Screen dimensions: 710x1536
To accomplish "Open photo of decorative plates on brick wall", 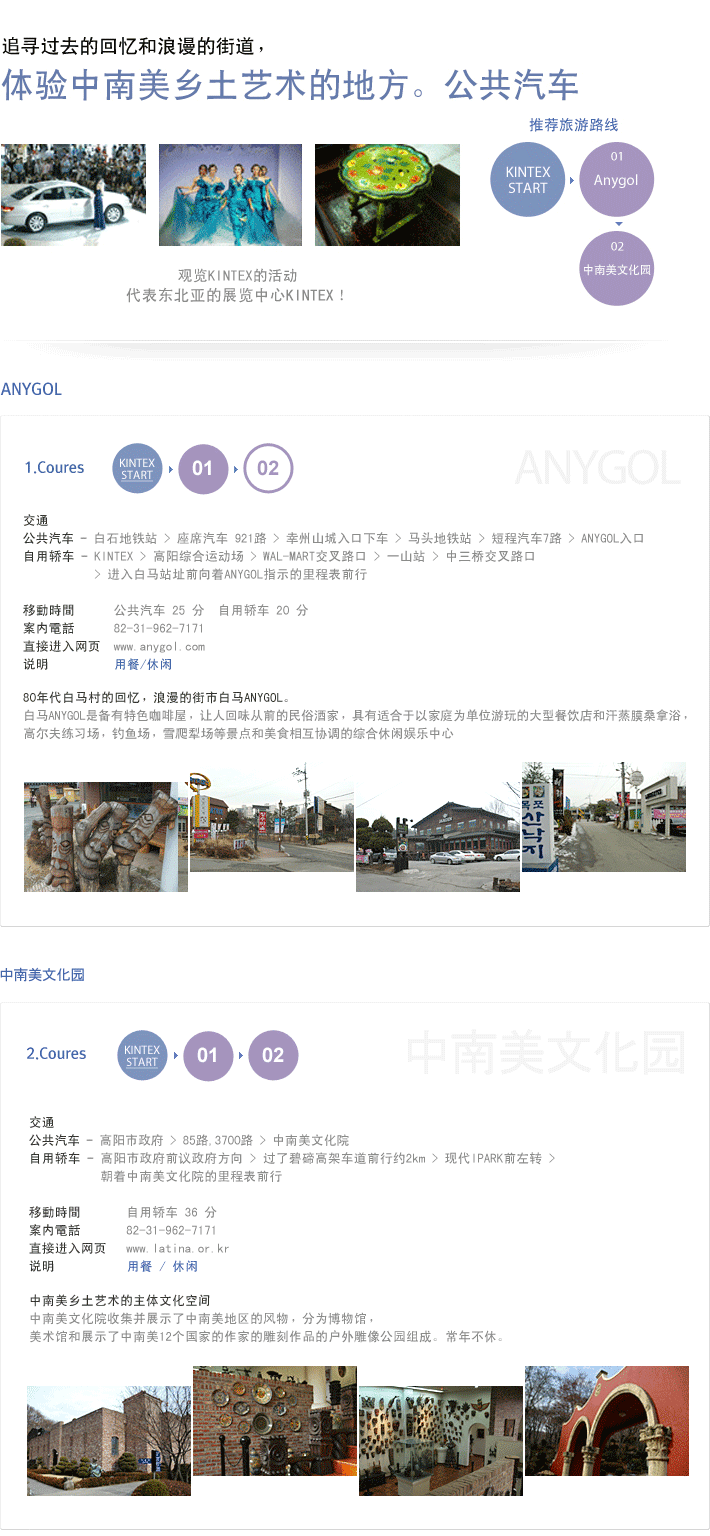I will click(x=274, y=1420).
